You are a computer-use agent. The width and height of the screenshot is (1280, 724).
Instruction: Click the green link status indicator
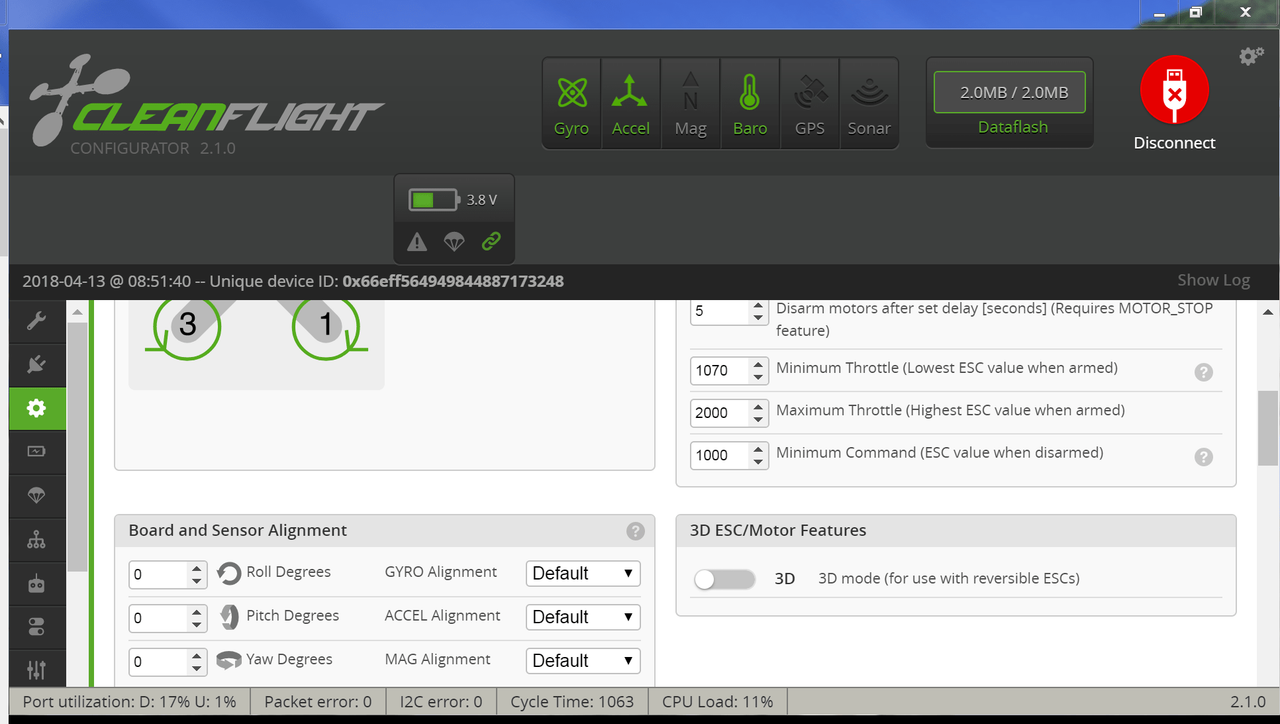click(x=491, y=241)
